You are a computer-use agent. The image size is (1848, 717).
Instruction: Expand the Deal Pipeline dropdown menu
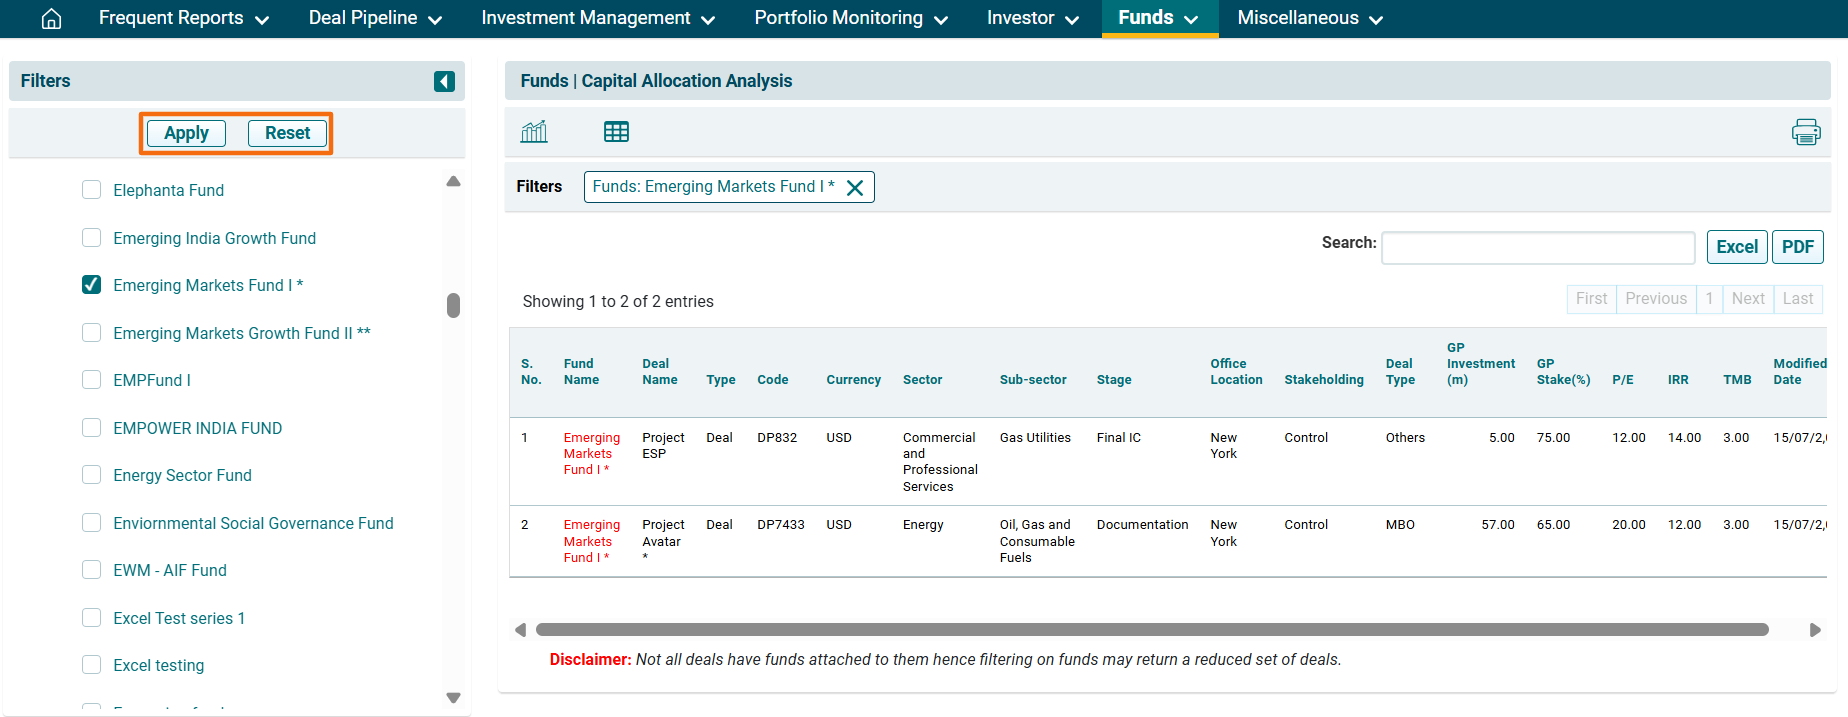pos(375,19)
